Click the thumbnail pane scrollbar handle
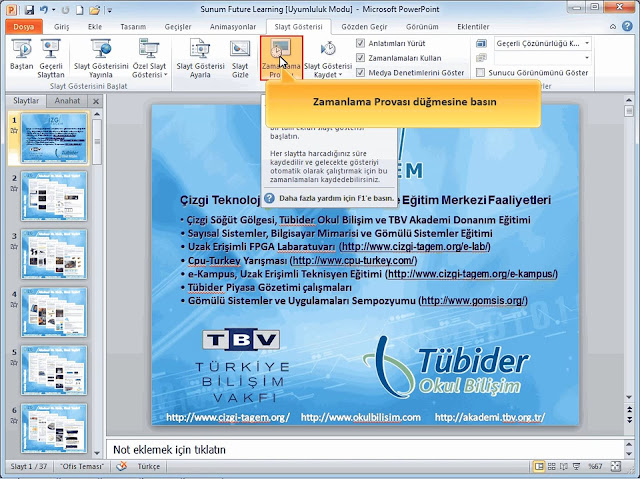 [97, 142]
